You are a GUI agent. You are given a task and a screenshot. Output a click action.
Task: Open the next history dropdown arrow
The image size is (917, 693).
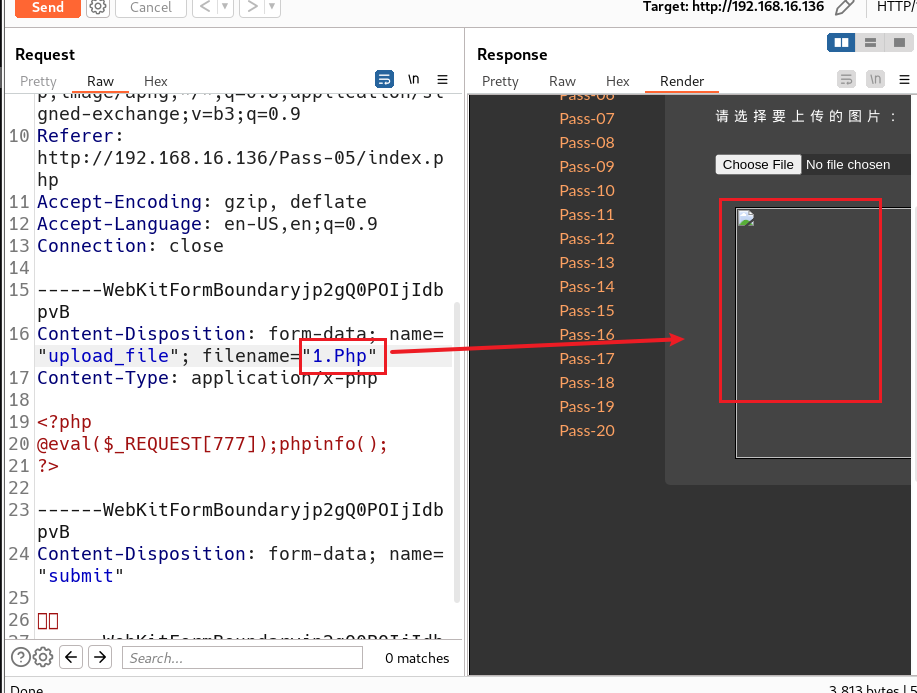click(273, 7)
